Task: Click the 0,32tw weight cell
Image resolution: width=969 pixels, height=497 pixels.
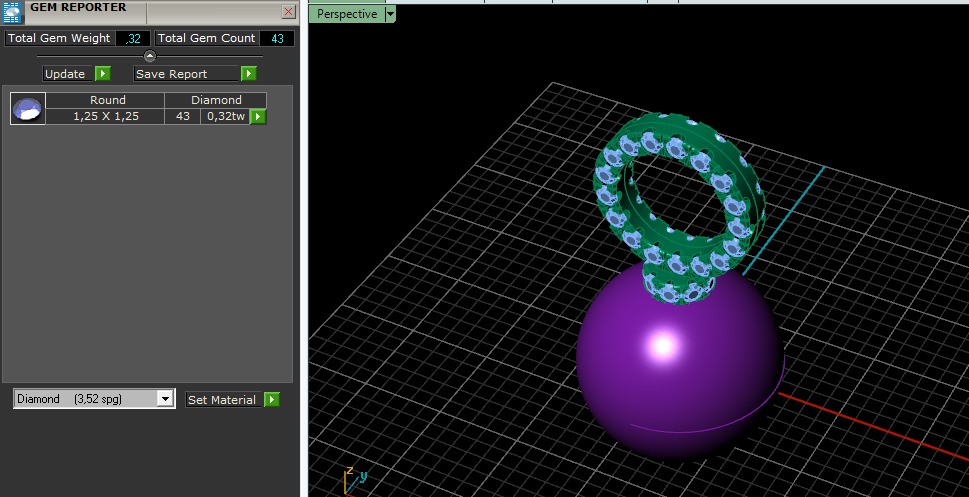Action: [226, 116]
